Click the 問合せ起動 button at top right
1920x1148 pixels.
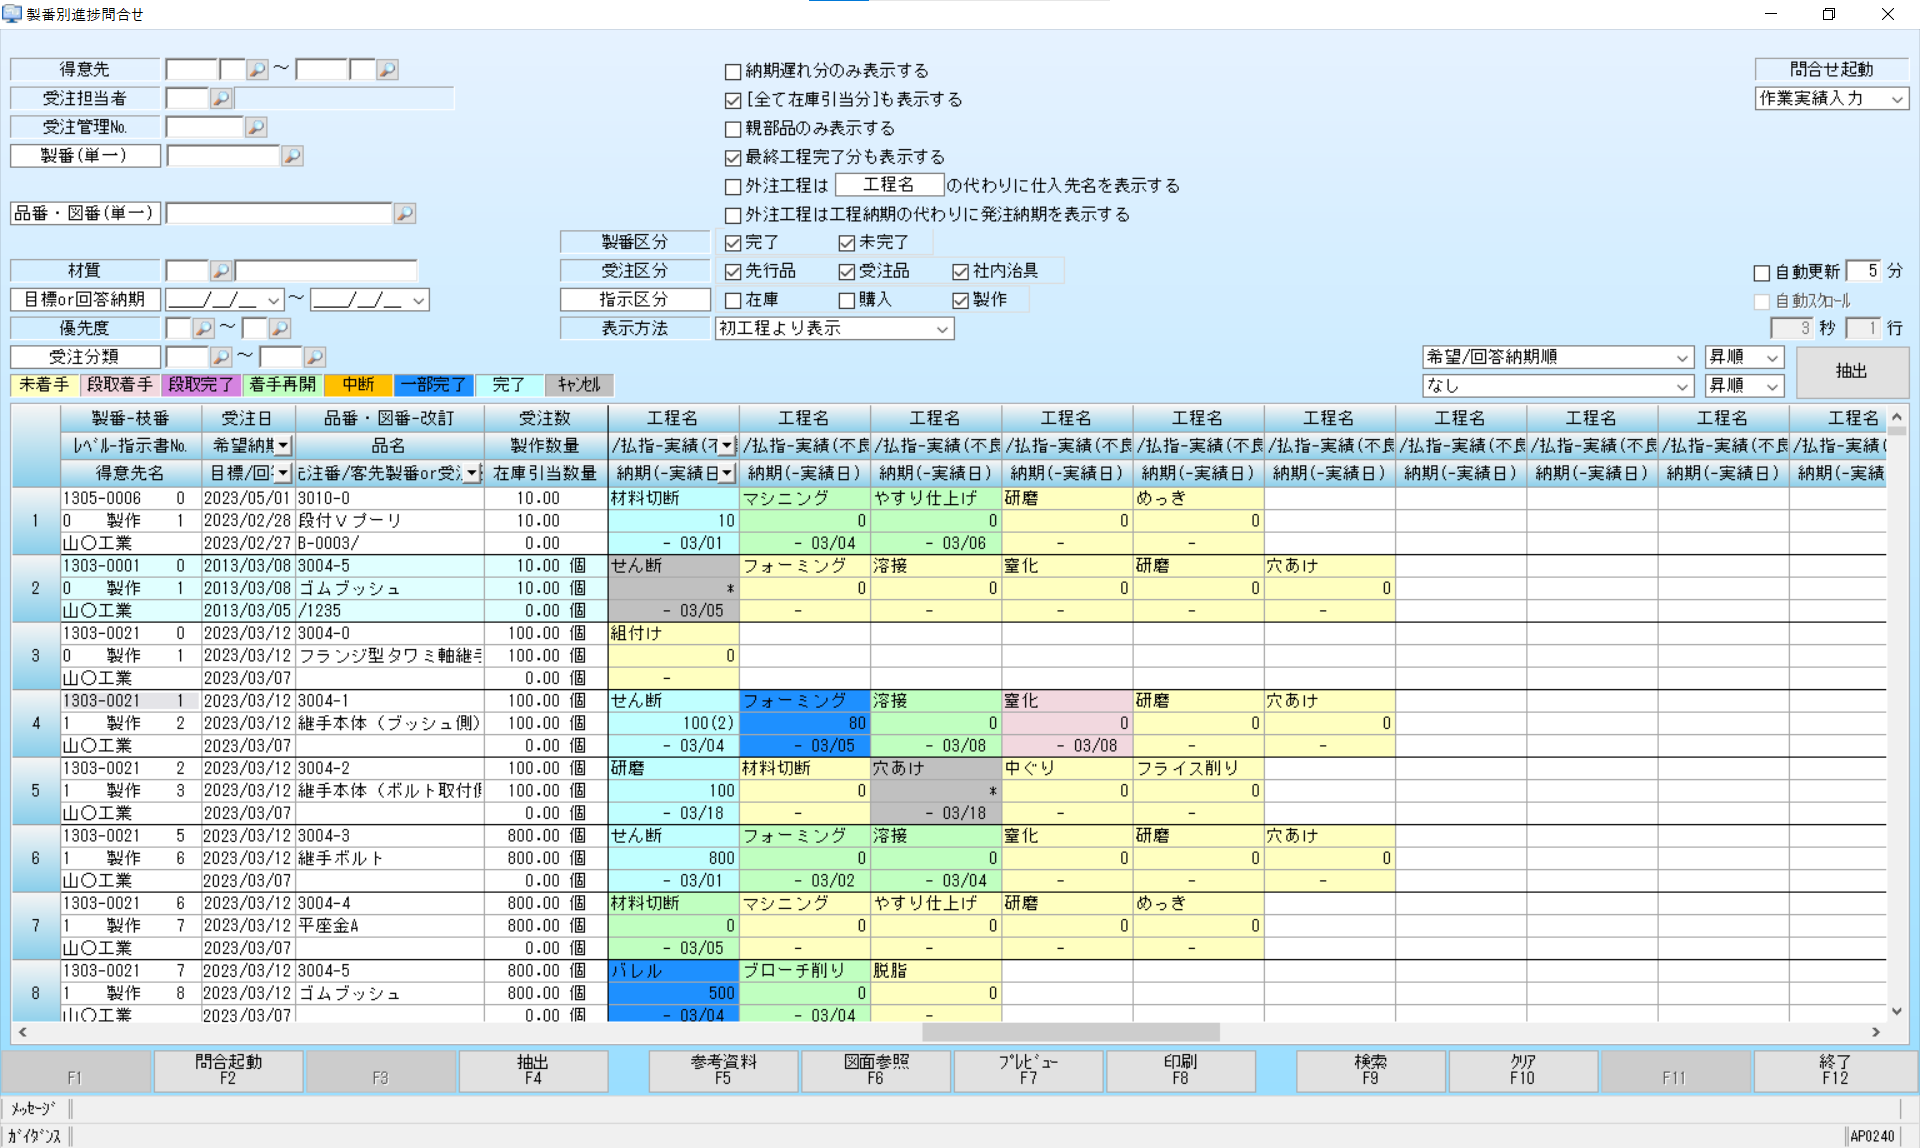pyautogui.click(x=1831, y=70)
